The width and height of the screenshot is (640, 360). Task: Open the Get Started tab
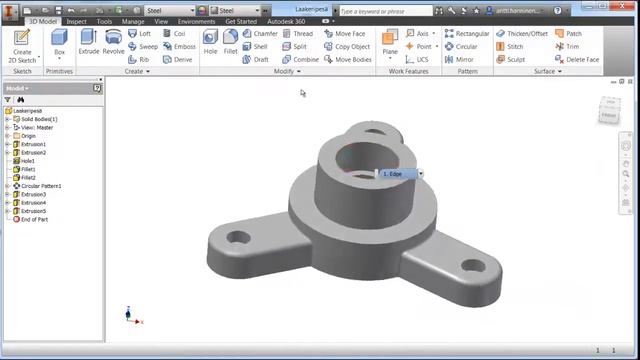tap(241, 21)
